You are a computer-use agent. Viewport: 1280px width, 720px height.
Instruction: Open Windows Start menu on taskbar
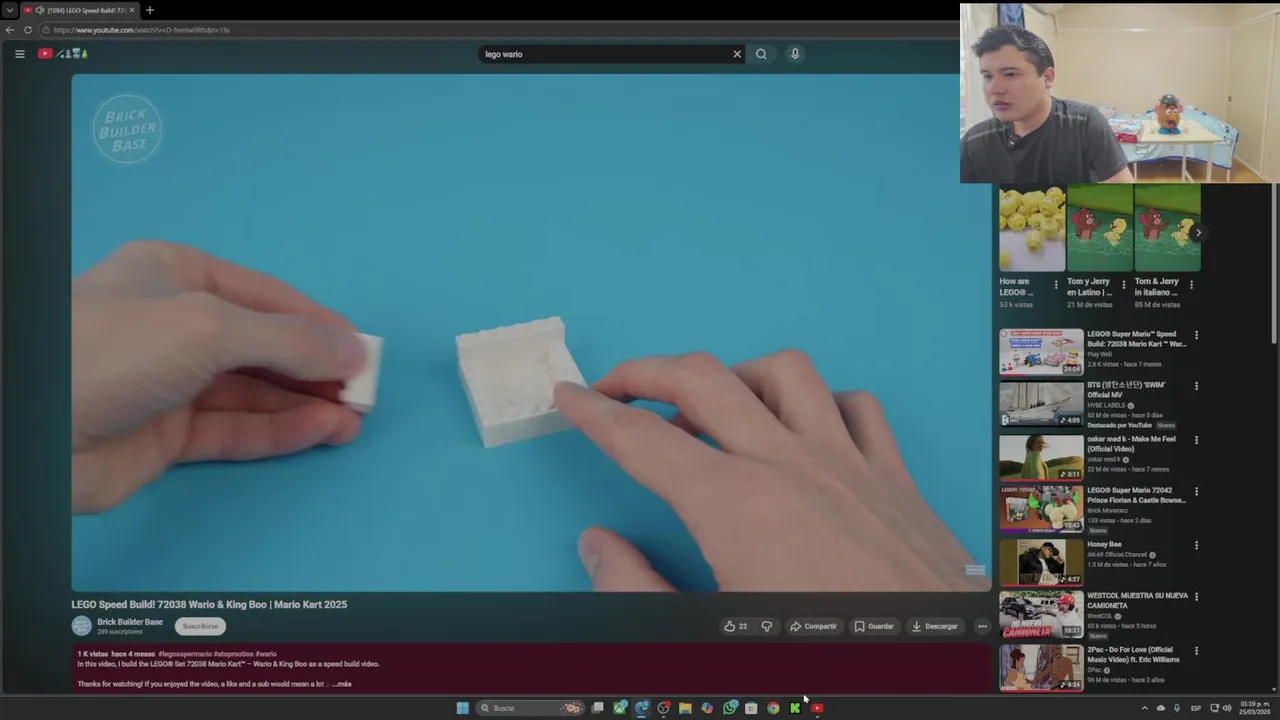tap(462, 708)
